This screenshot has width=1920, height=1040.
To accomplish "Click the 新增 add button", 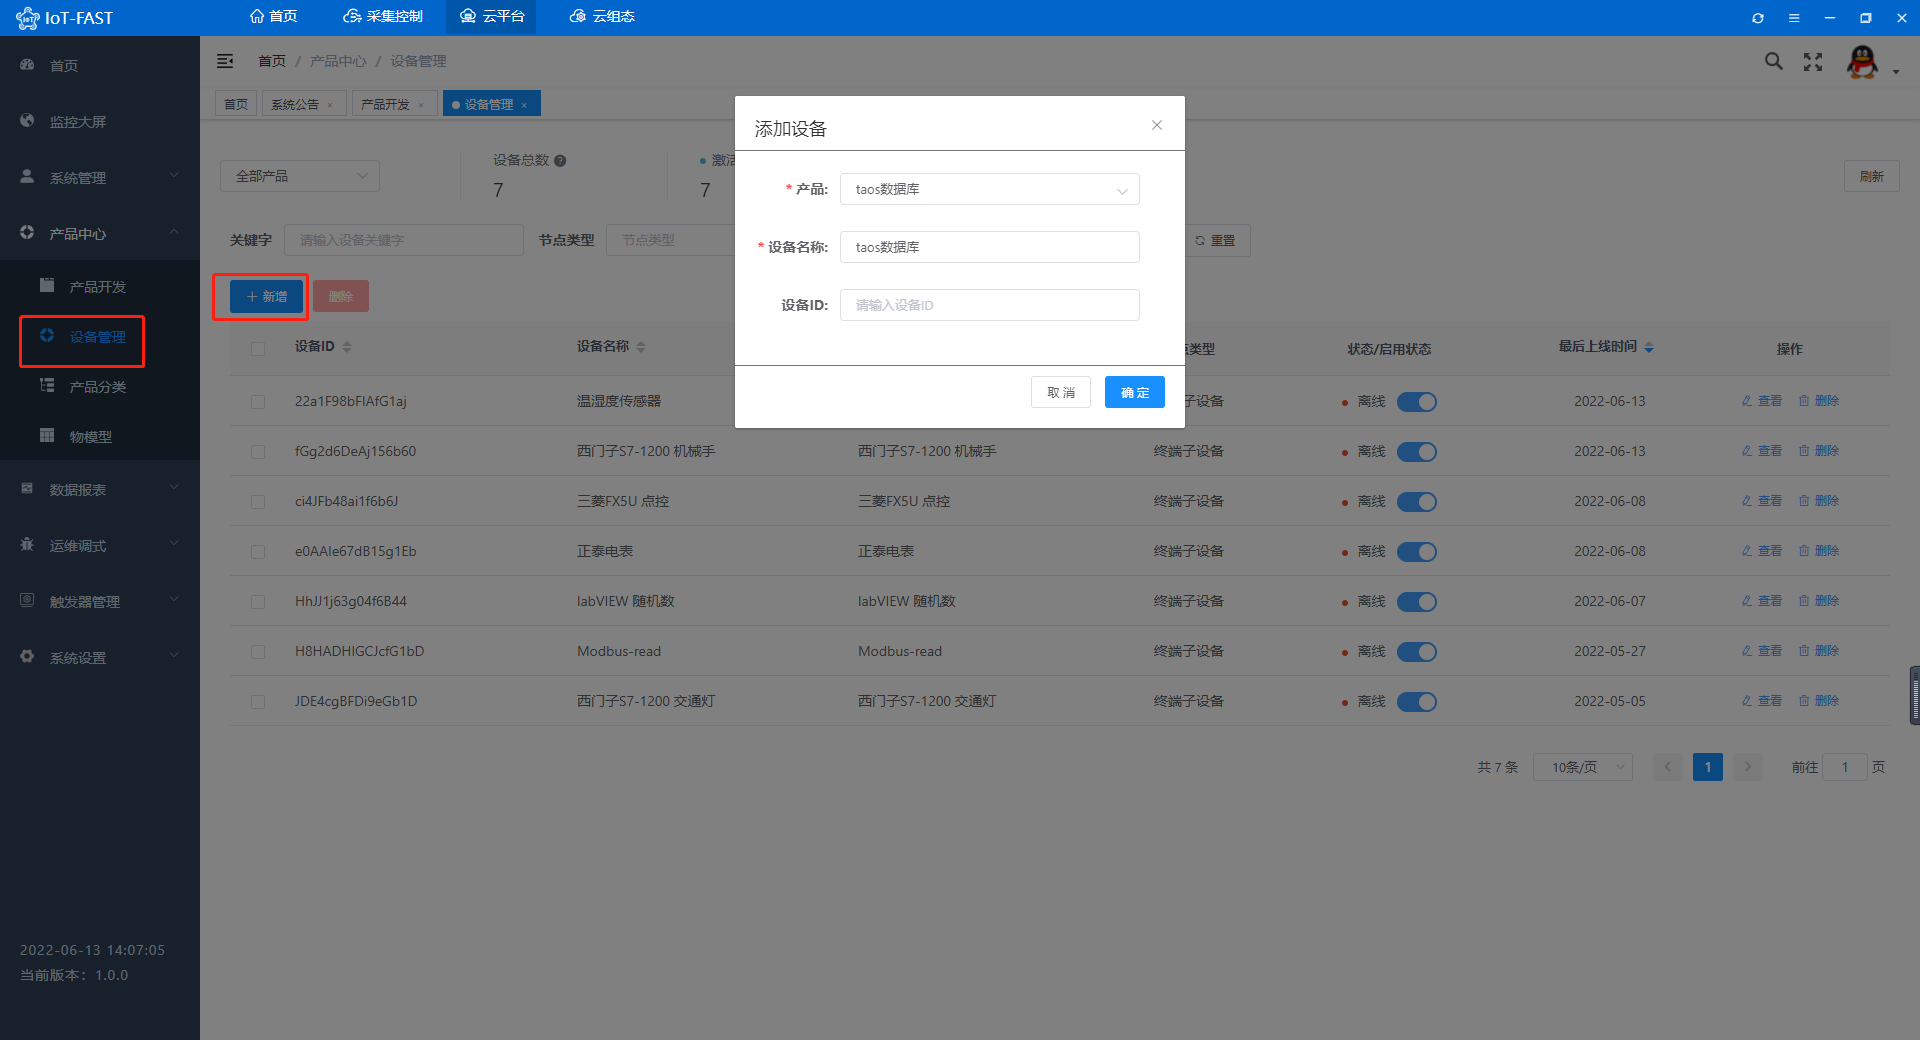I will tap(266, 296).
